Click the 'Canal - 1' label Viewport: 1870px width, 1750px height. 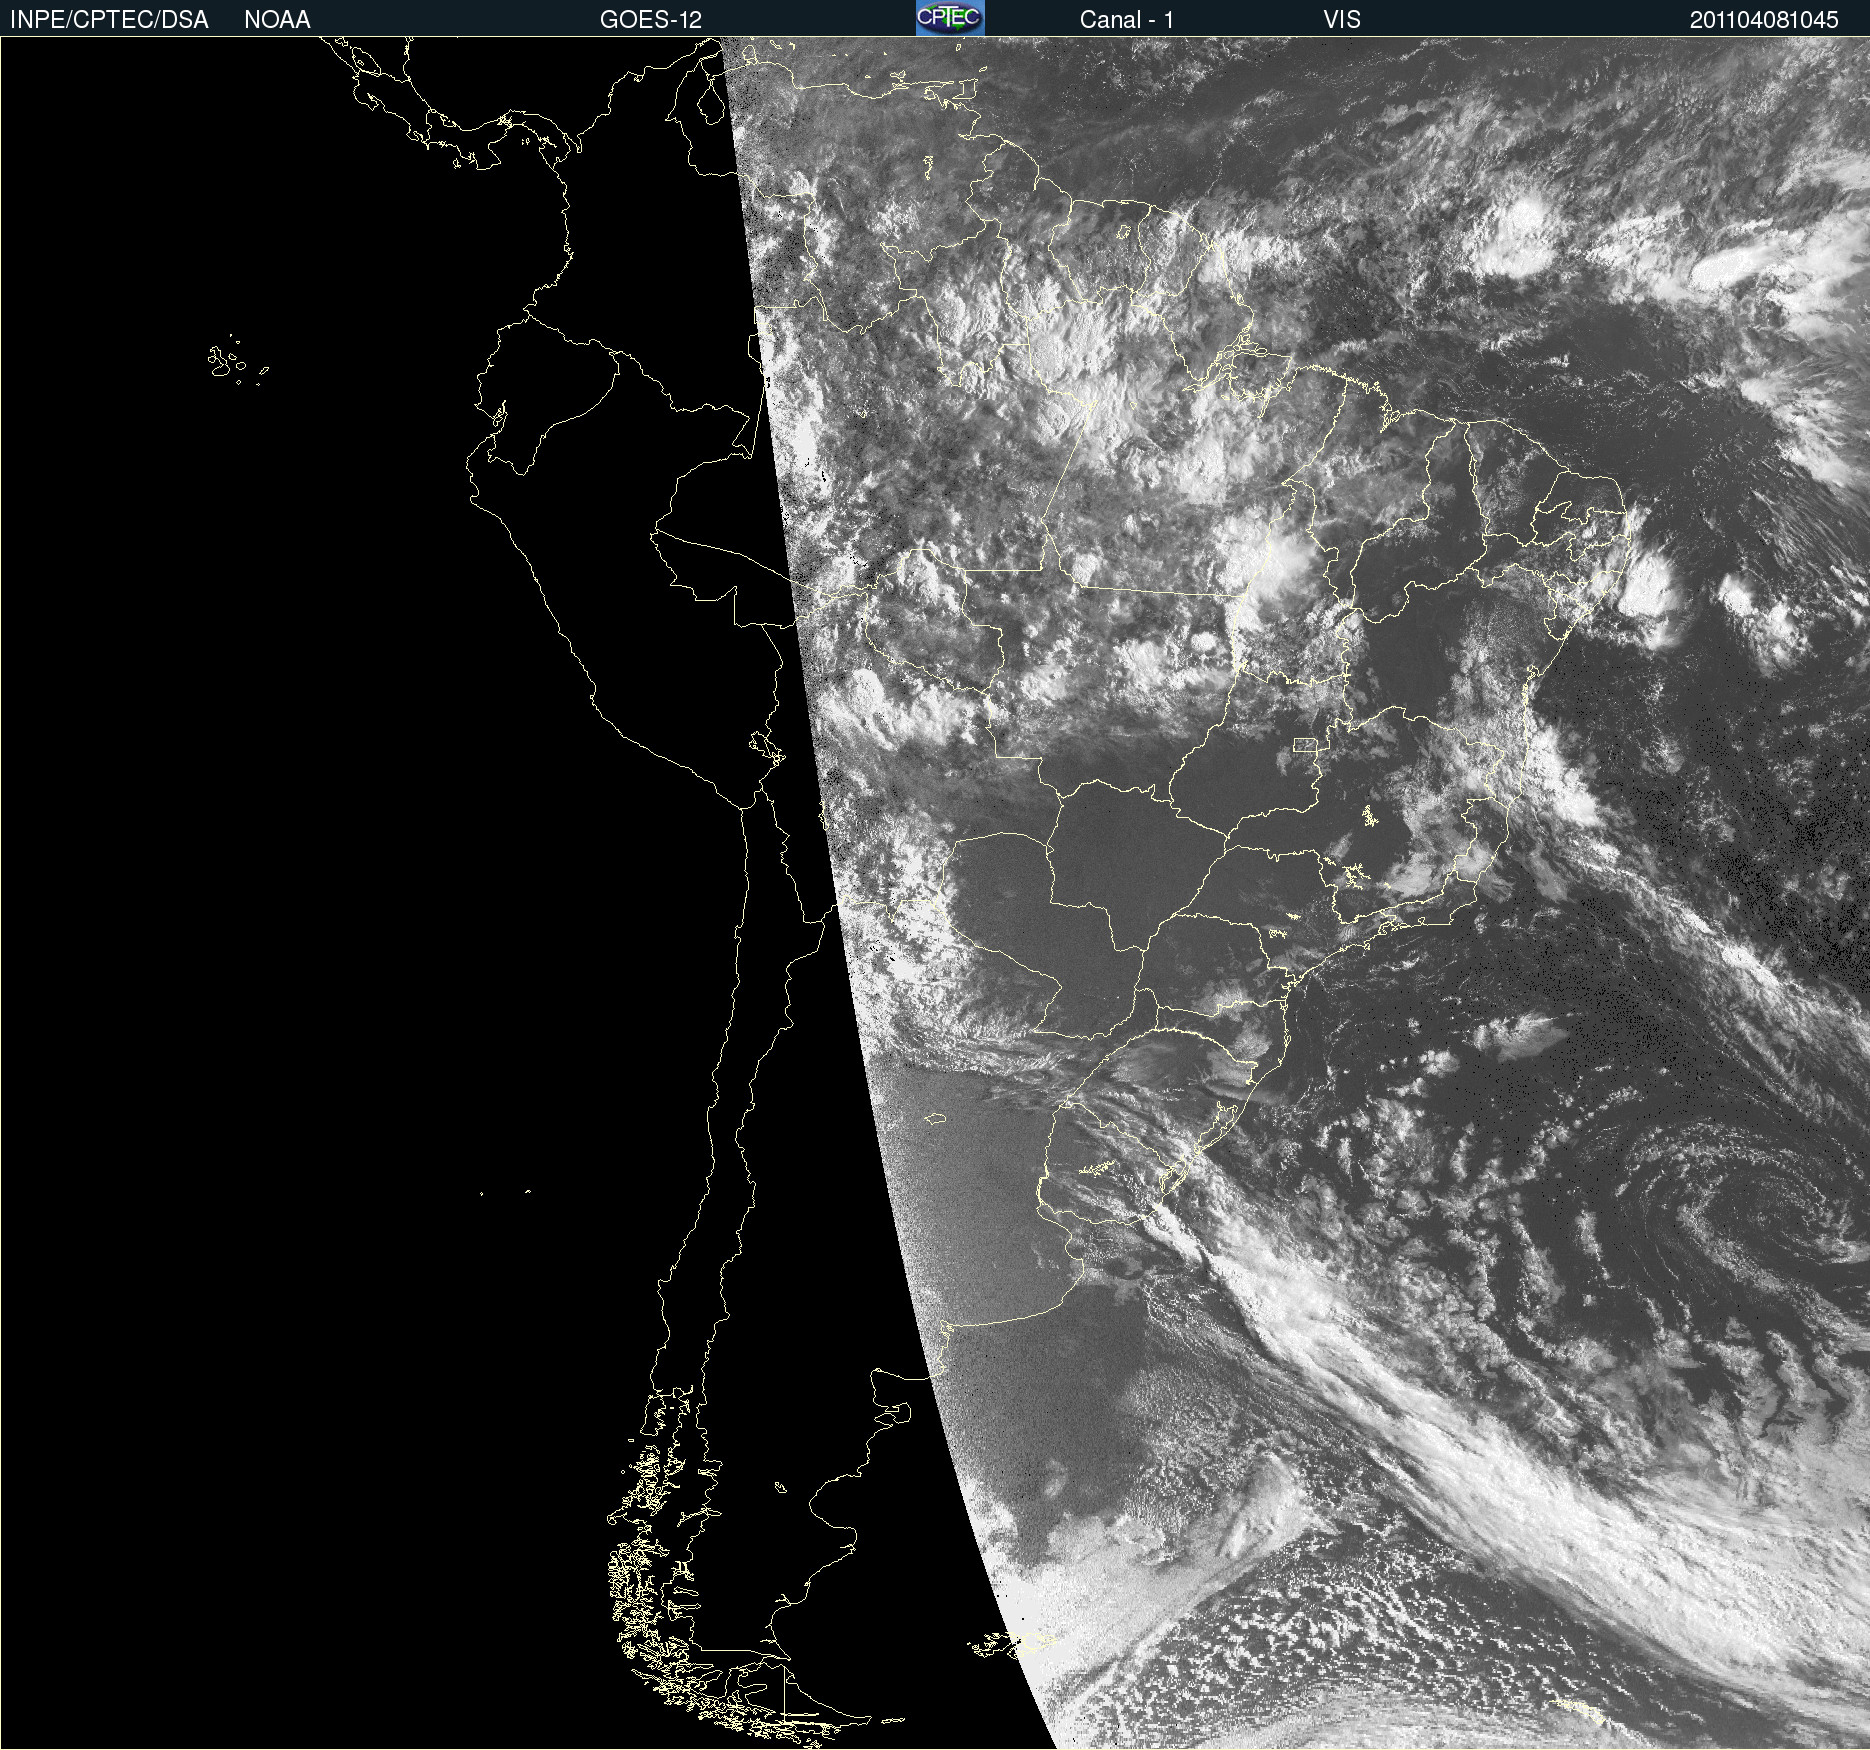[x=1127, y=20]
